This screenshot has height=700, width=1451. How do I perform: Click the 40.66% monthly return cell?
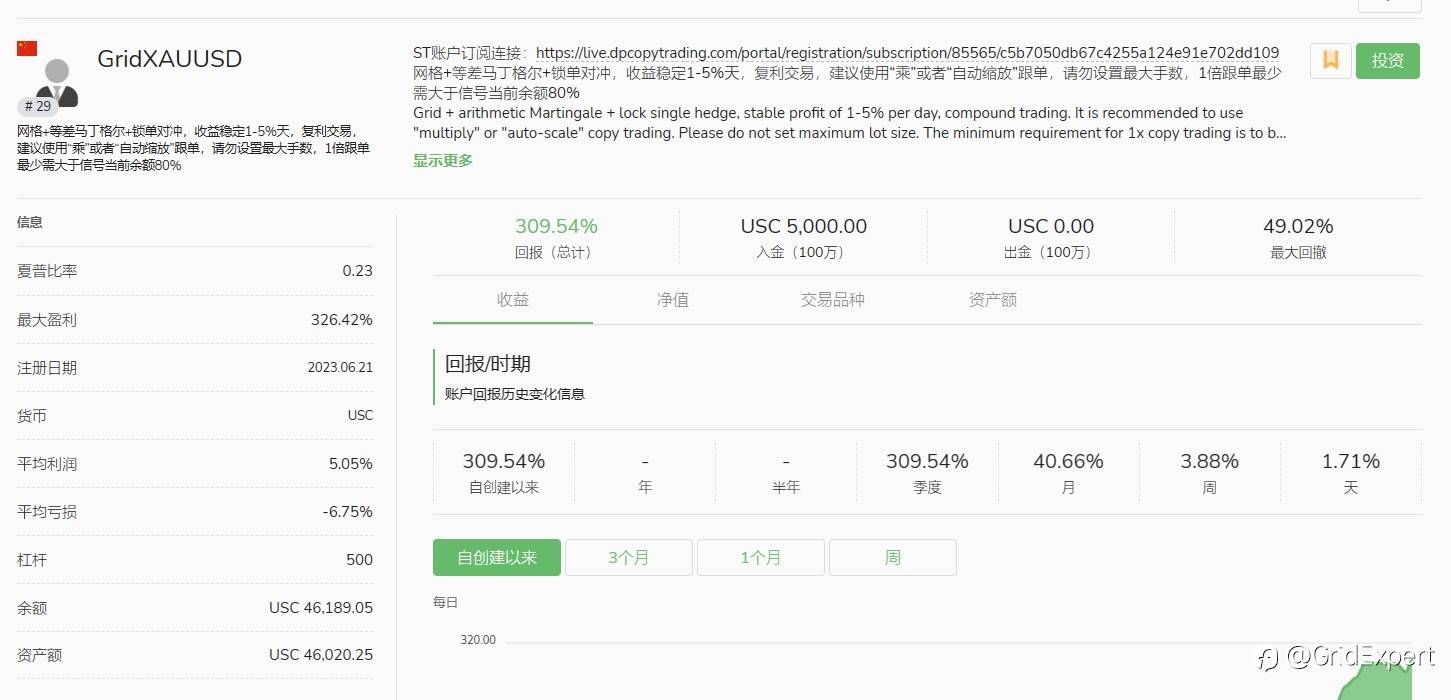click(x=1068, y=462)
